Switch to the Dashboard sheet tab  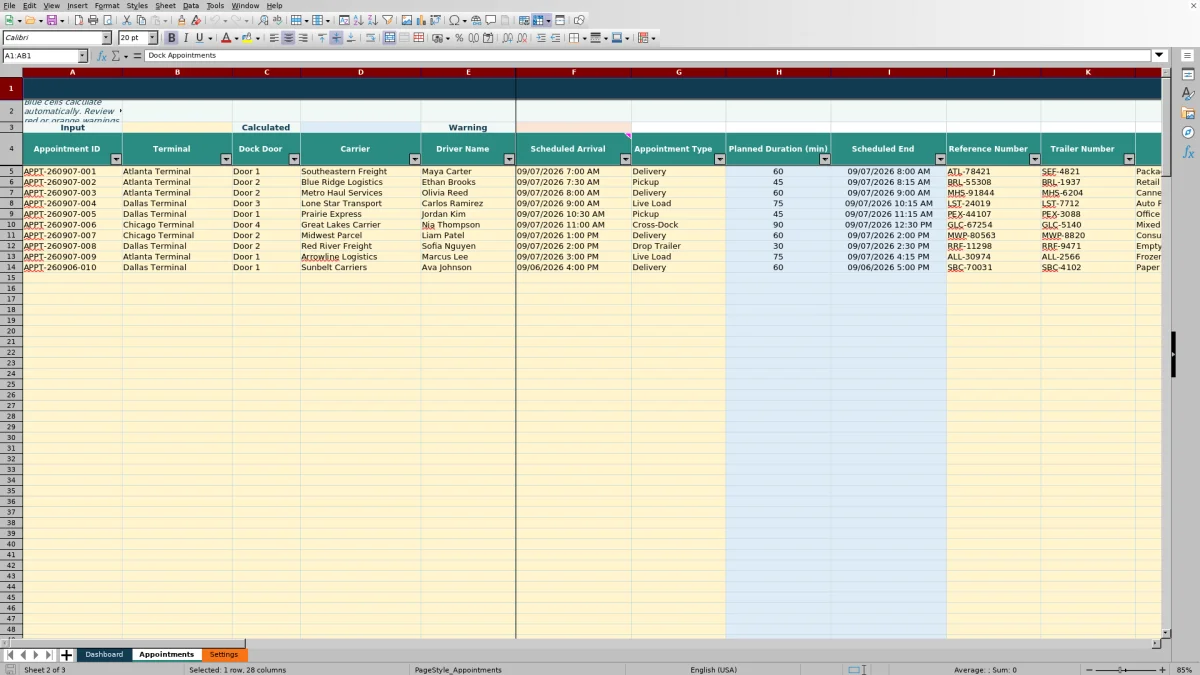pos(104,655)
